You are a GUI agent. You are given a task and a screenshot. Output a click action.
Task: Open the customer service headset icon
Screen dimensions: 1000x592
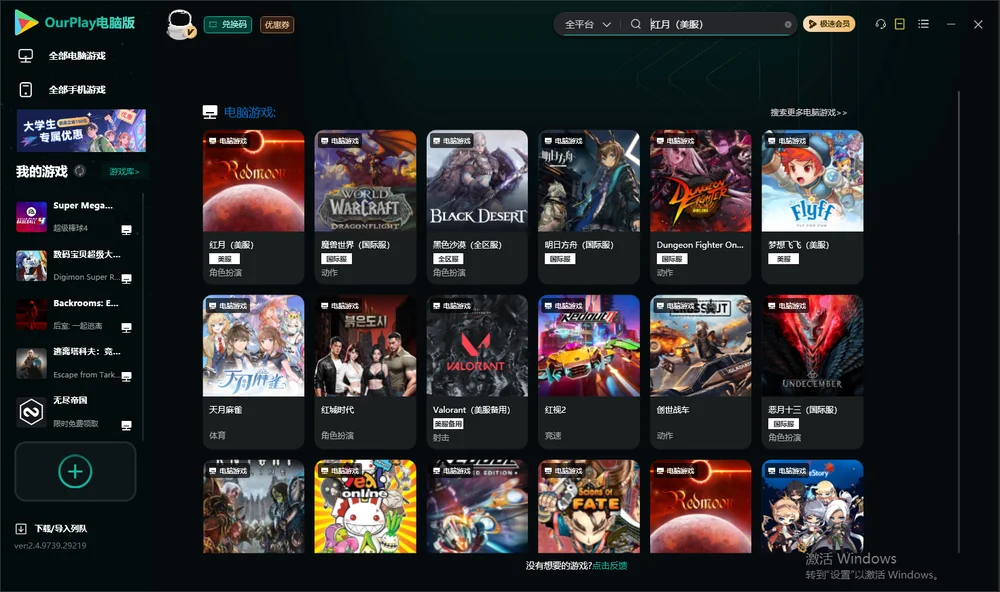[880, 24]
